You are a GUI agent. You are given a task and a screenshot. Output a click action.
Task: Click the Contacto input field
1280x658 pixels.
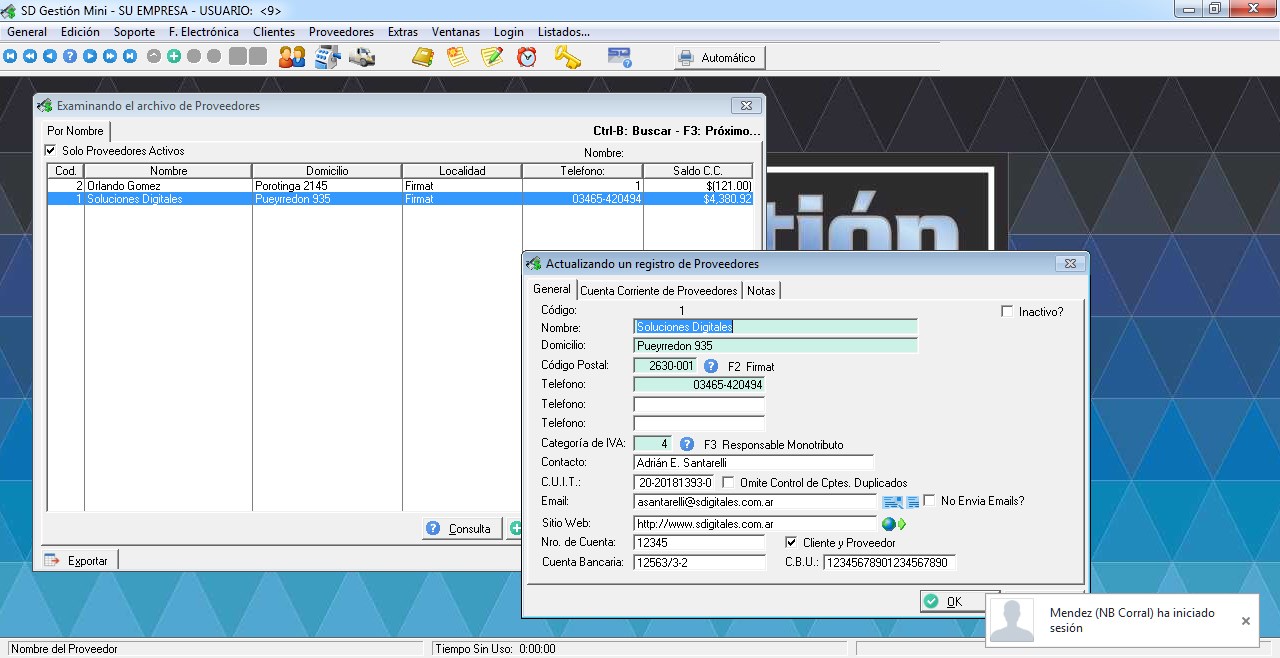pos(753,463)
